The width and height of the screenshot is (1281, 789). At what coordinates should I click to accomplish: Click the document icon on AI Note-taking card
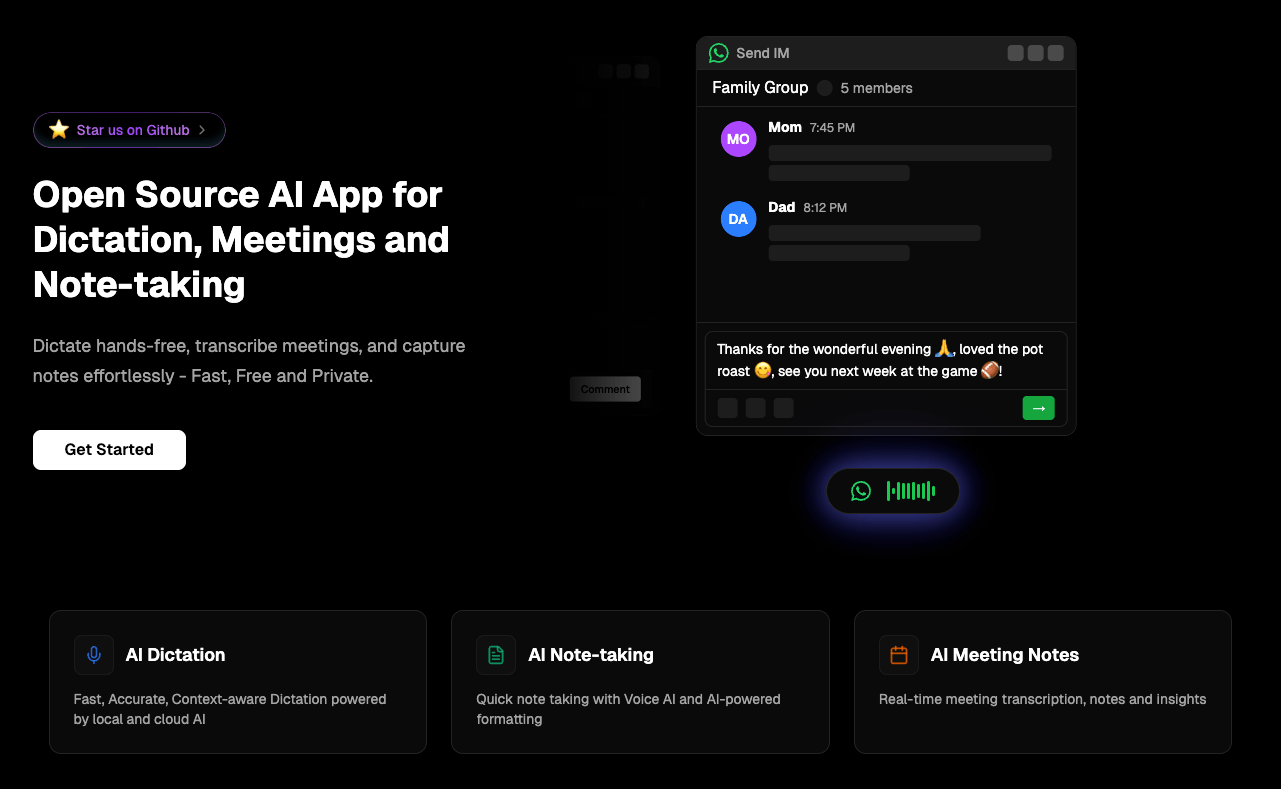[496, 655]
